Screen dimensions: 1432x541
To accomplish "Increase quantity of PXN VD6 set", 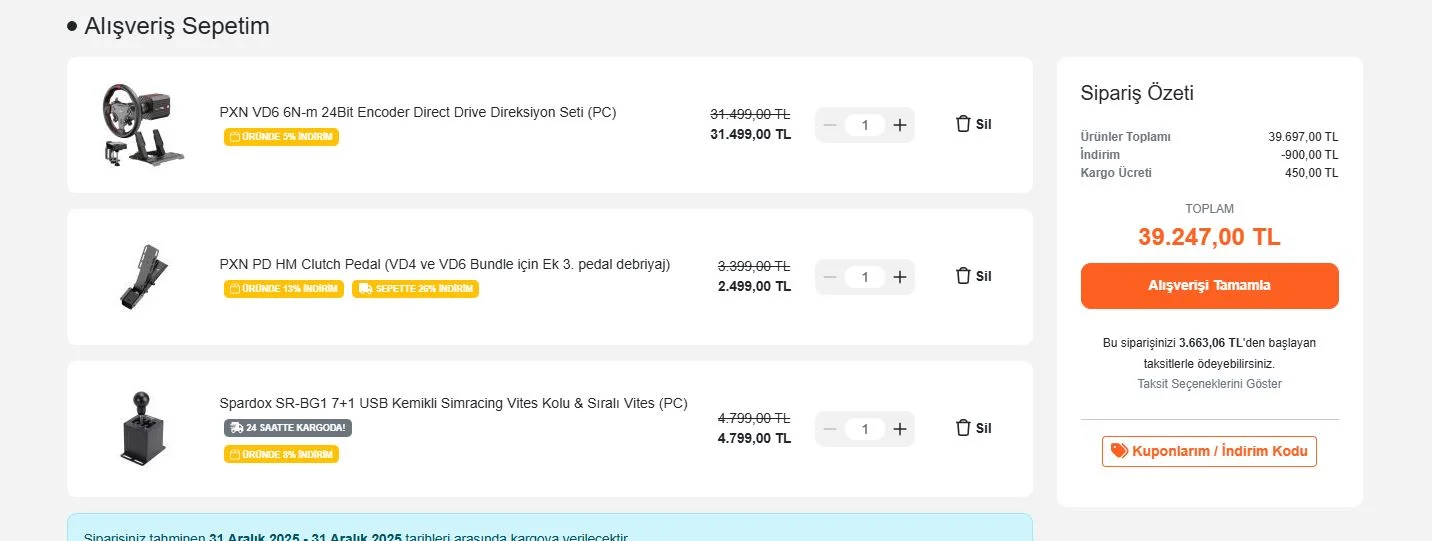I will pyautogui.click(x=900, y=125).
